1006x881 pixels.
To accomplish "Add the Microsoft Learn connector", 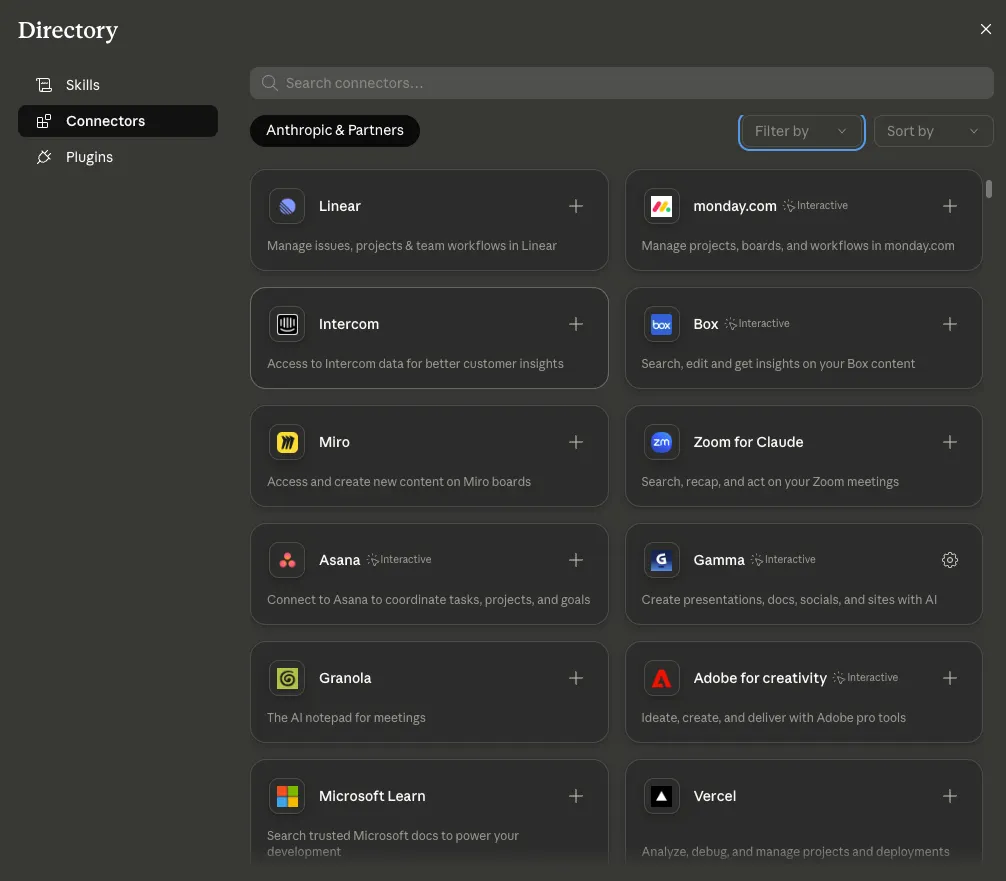I will click(x=575, y=796).
